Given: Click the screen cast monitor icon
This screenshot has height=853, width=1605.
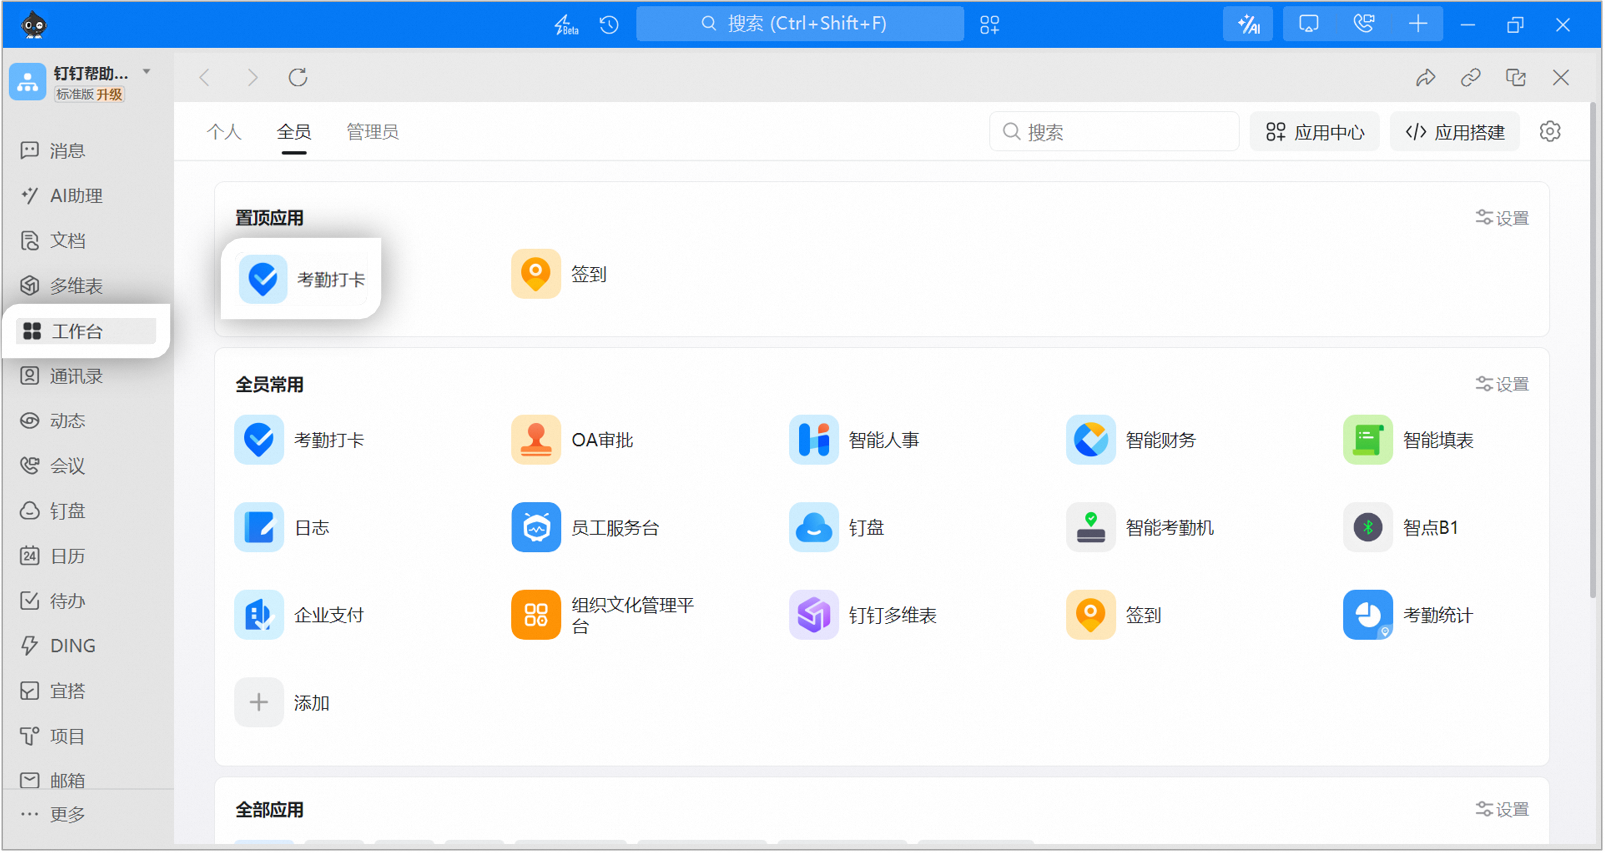Looking at the screenshot, I should click(x=1309, y=25).
